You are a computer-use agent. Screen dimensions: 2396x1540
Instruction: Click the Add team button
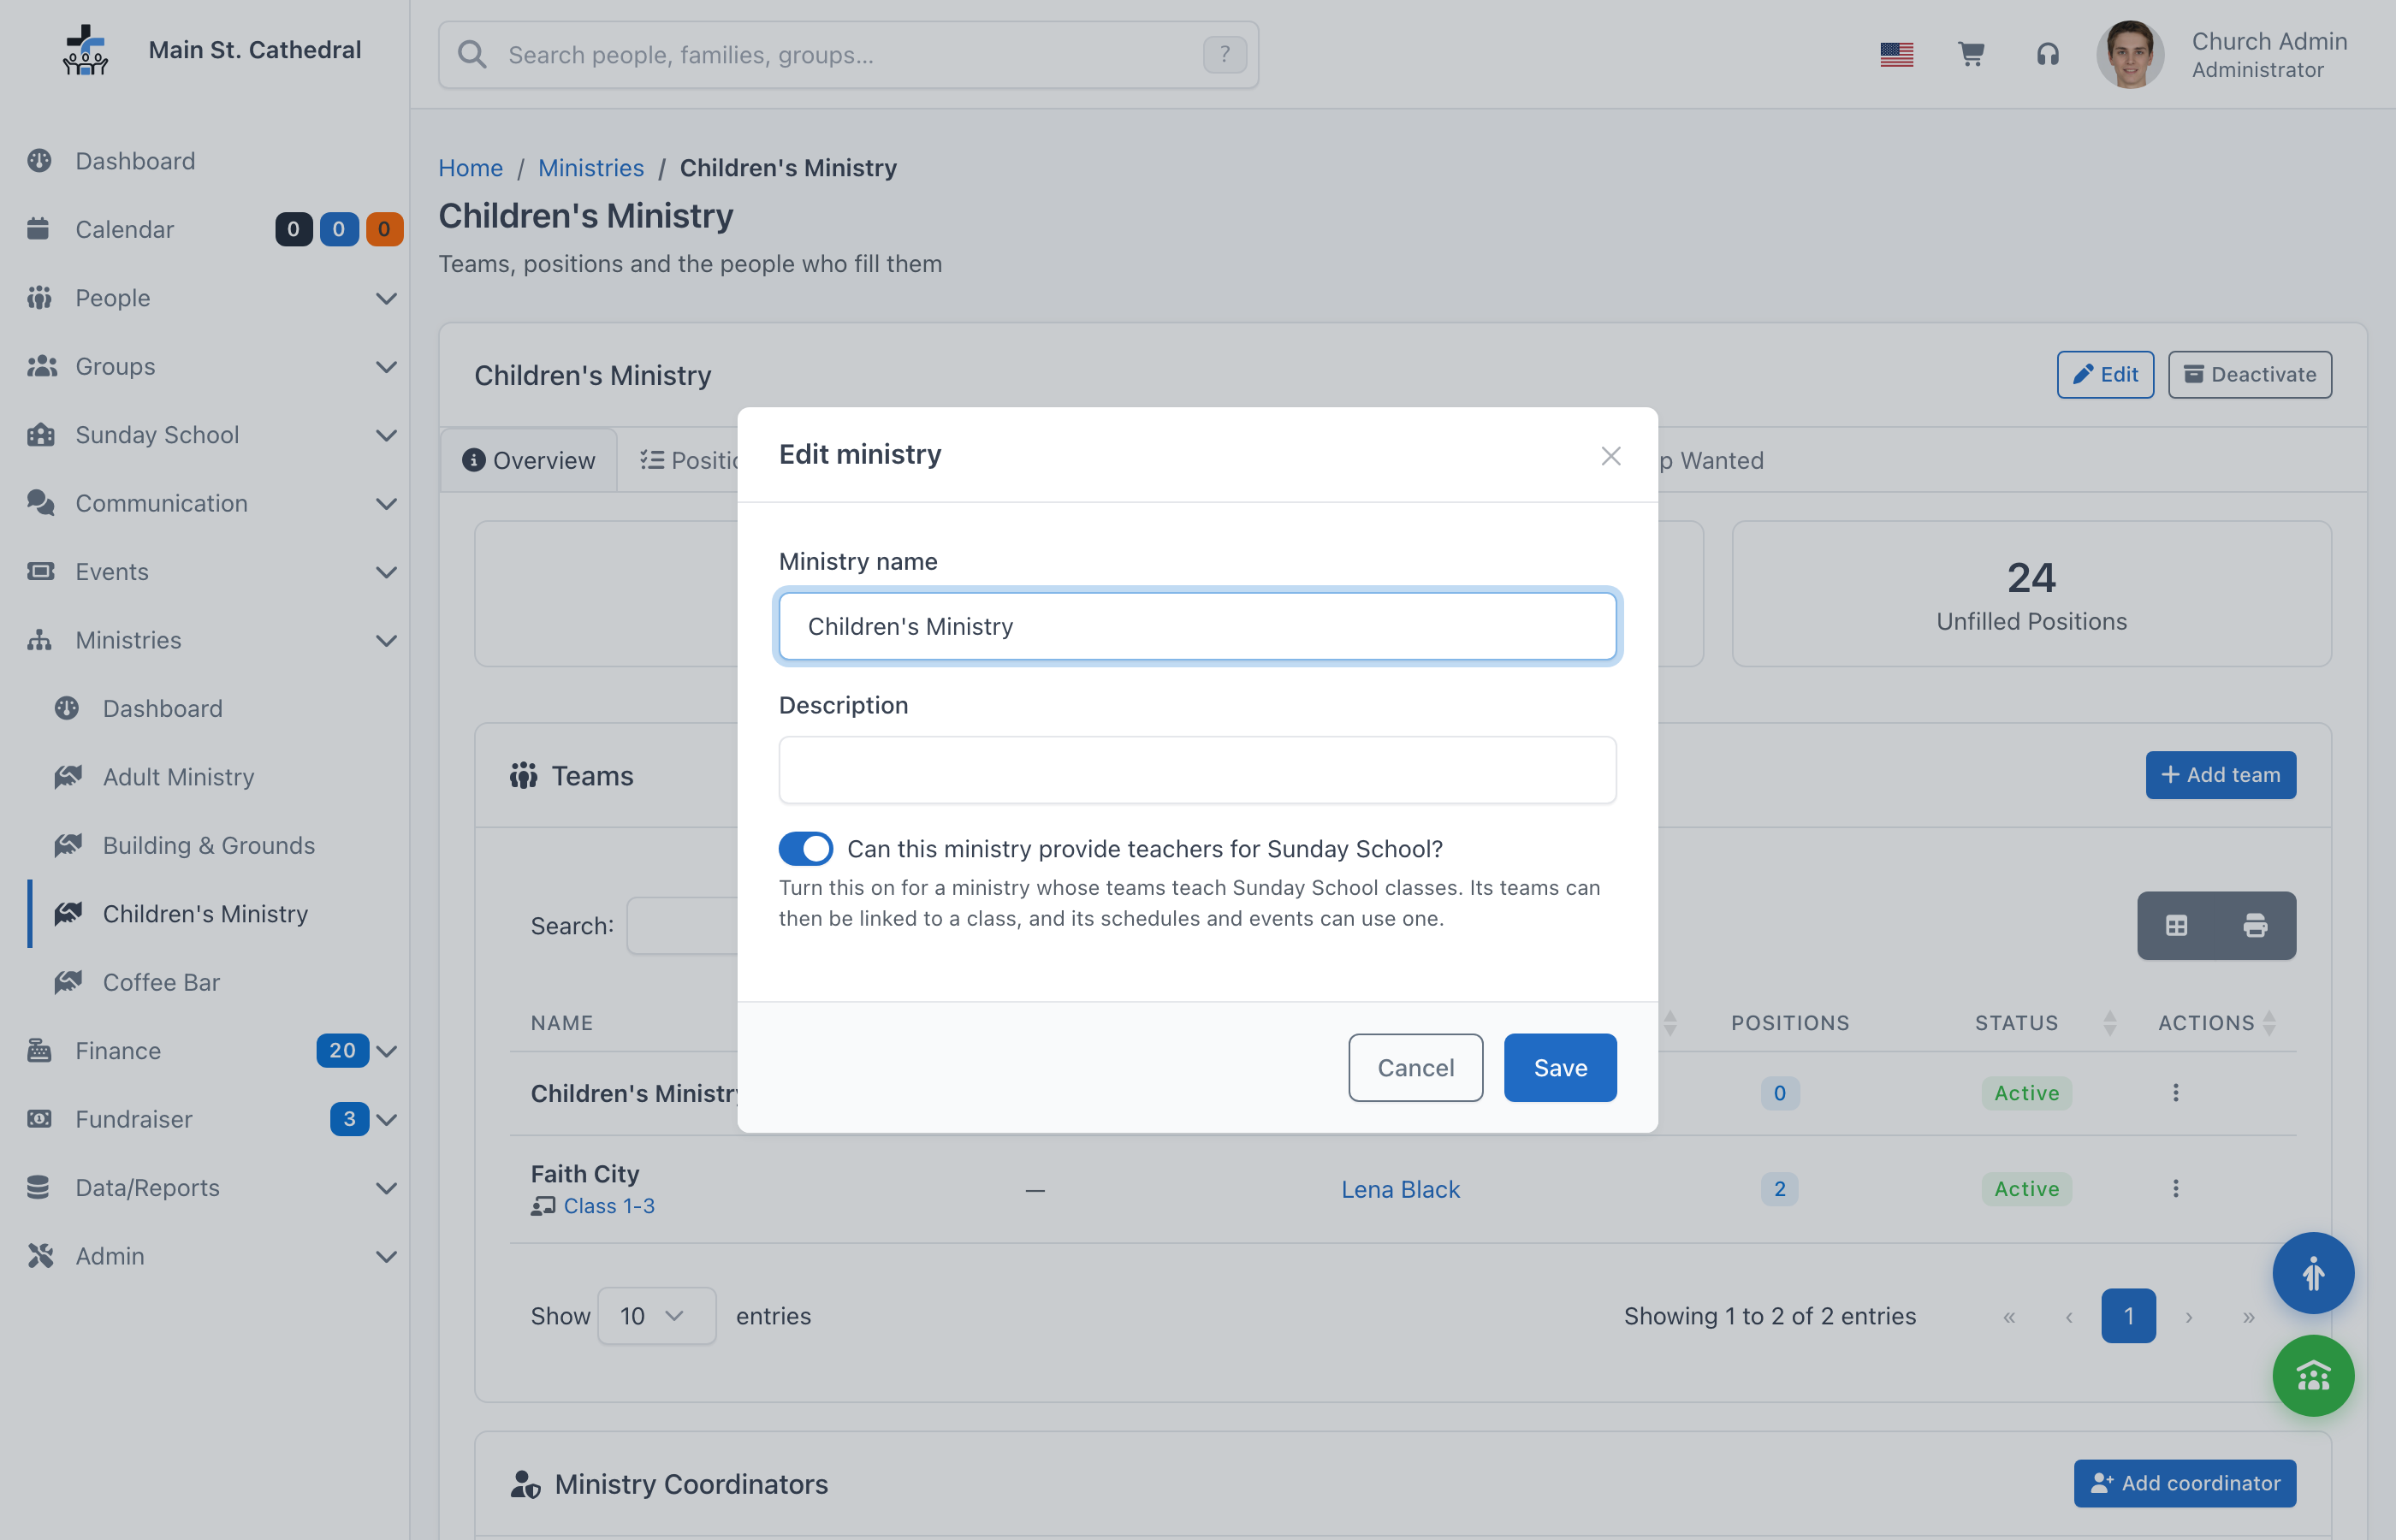[2220, 775]
